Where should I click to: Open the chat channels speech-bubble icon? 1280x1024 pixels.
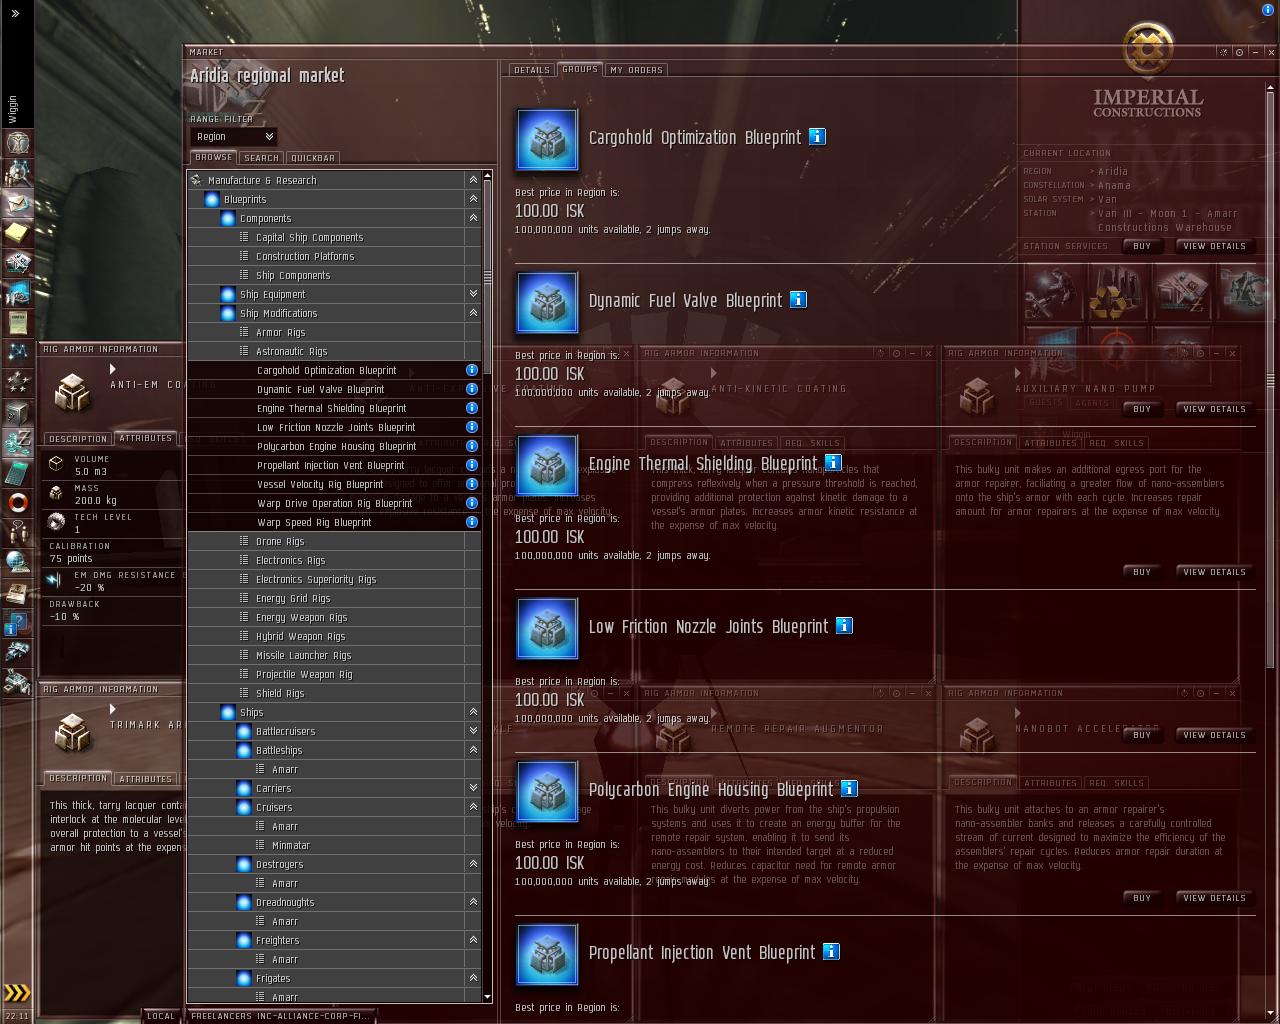point(18,532)
